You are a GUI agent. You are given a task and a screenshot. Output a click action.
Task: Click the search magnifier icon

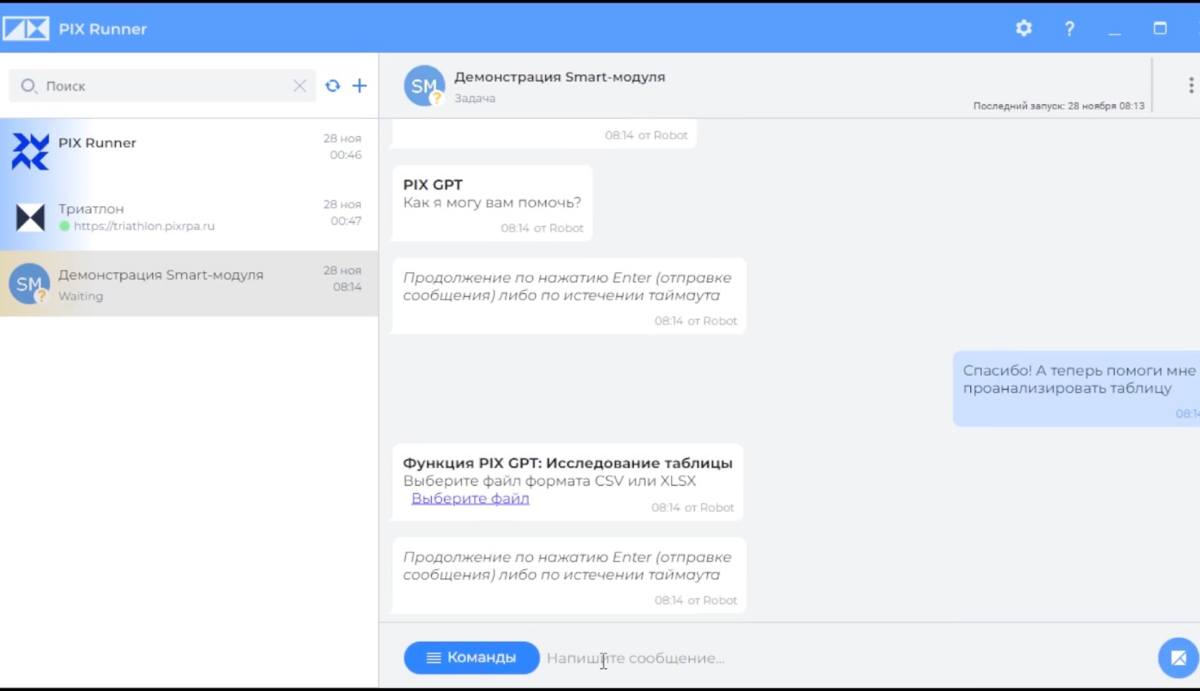(28, 86)
